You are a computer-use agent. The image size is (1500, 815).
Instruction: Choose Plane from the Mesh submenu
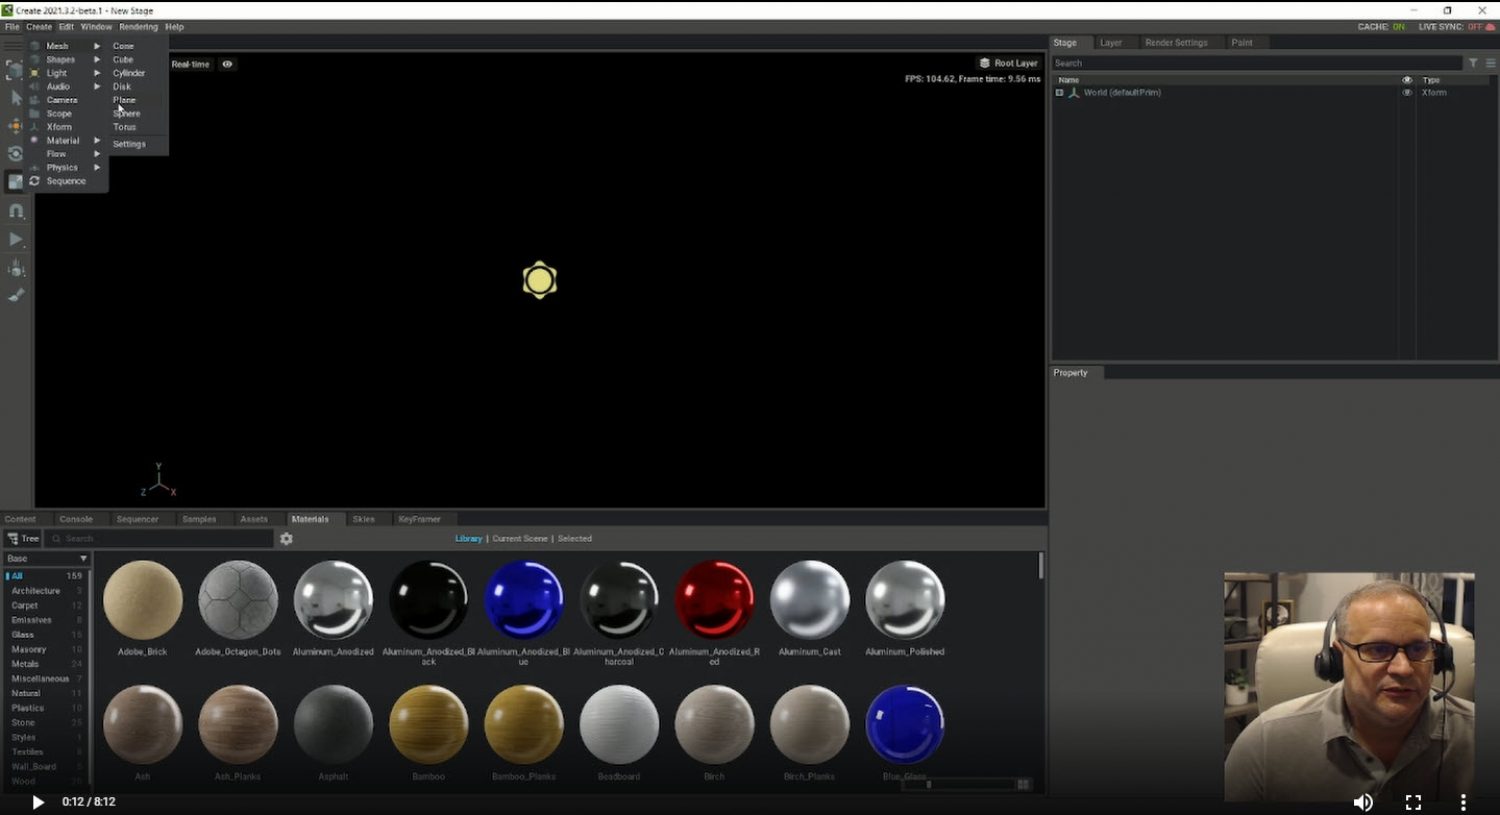click(124, 100)
